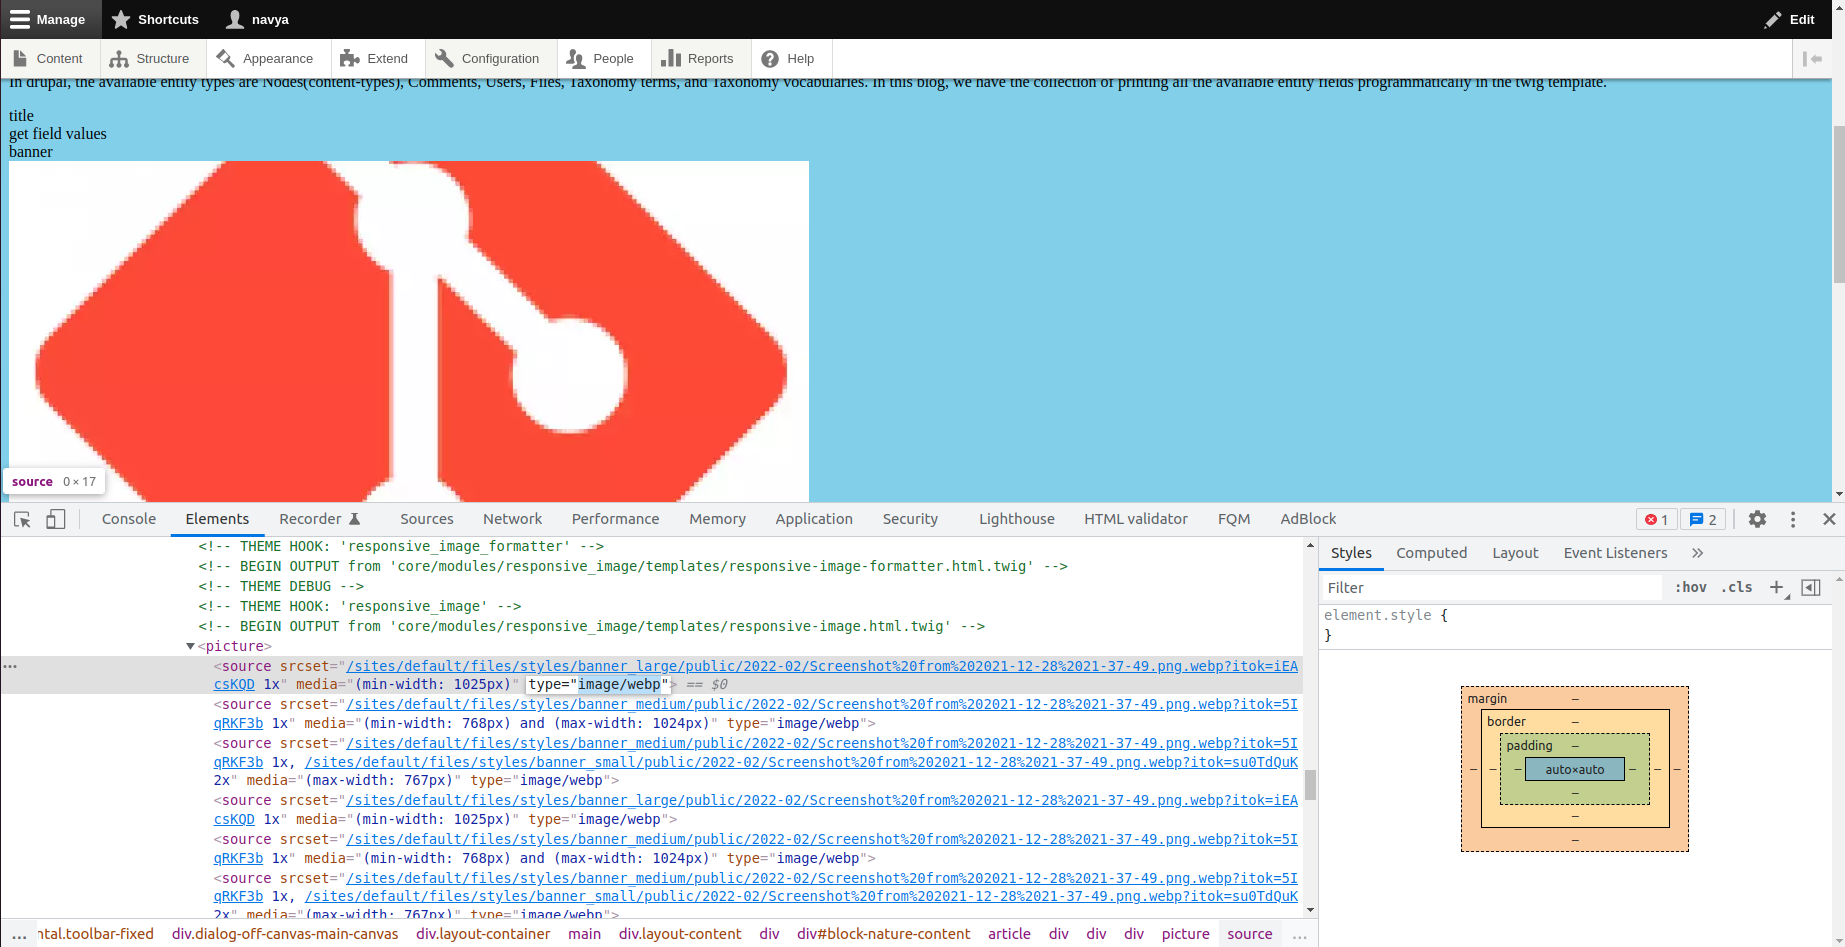
Task: Switch to the Computed styles tab
Action: tap(1432, 553)
